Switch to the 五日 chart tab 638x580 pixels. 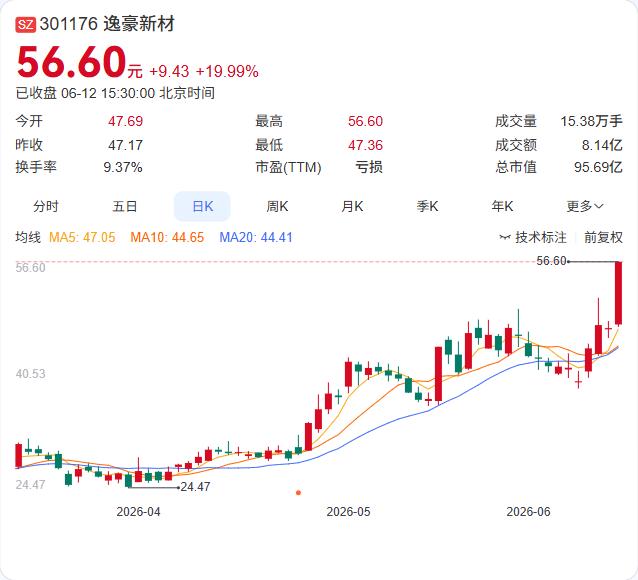125,206
